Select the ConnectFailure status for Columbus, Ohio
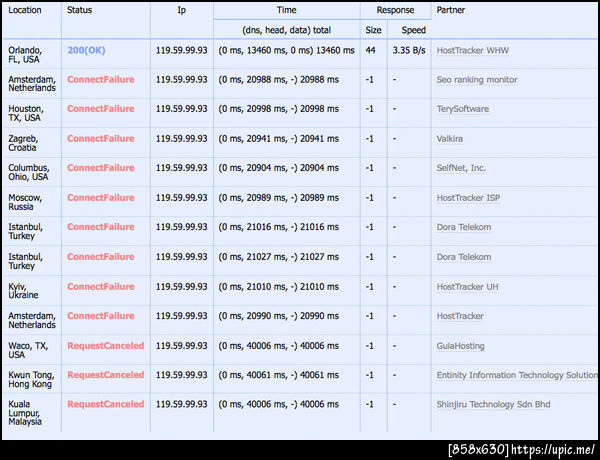The height and width of the screenshot is (460, 600). click(x=101, y=168)
